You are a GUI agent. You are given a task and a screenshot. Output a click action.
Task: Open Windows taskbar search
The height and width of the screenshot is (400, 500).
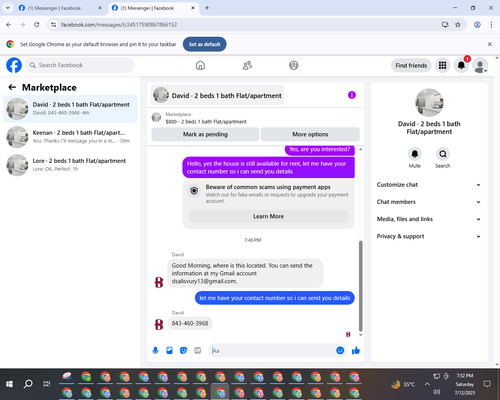(x=28, y=384)
